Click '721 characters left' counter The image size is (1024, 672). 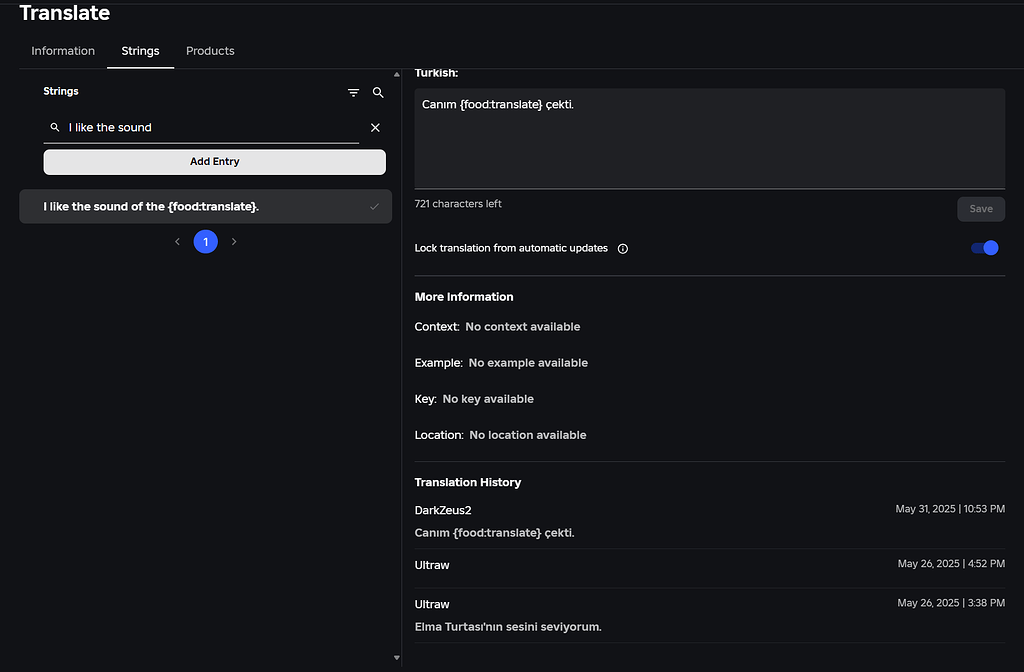(x=458, y=204)
